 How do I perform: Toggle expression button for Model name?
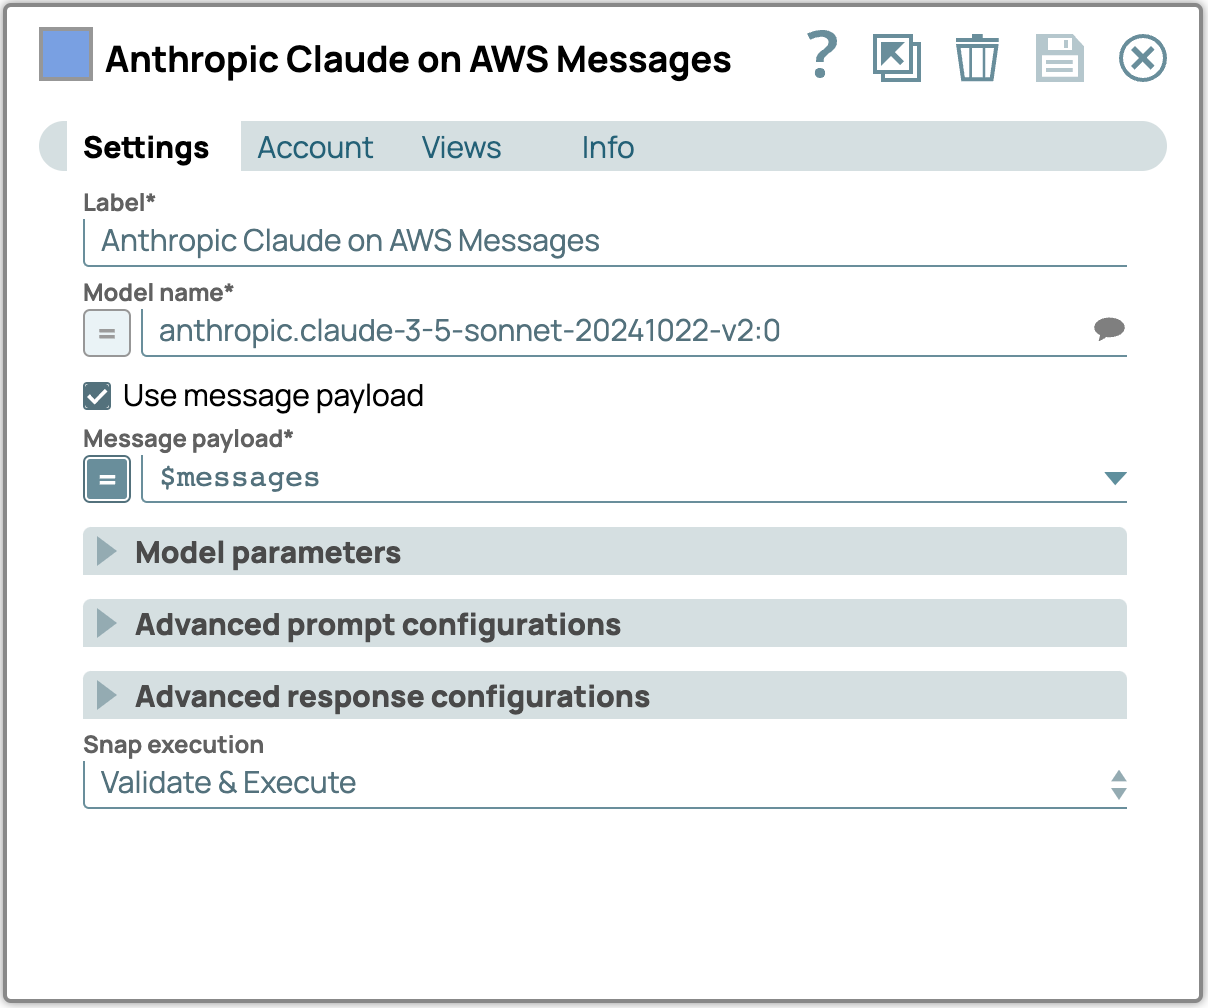(107, 333)
